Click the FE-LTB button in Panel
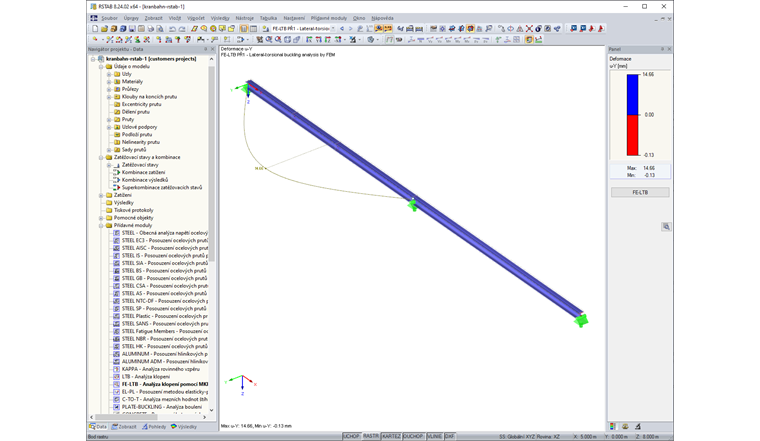The width and height of the screenshot is (760, 441). click(640, 192)
